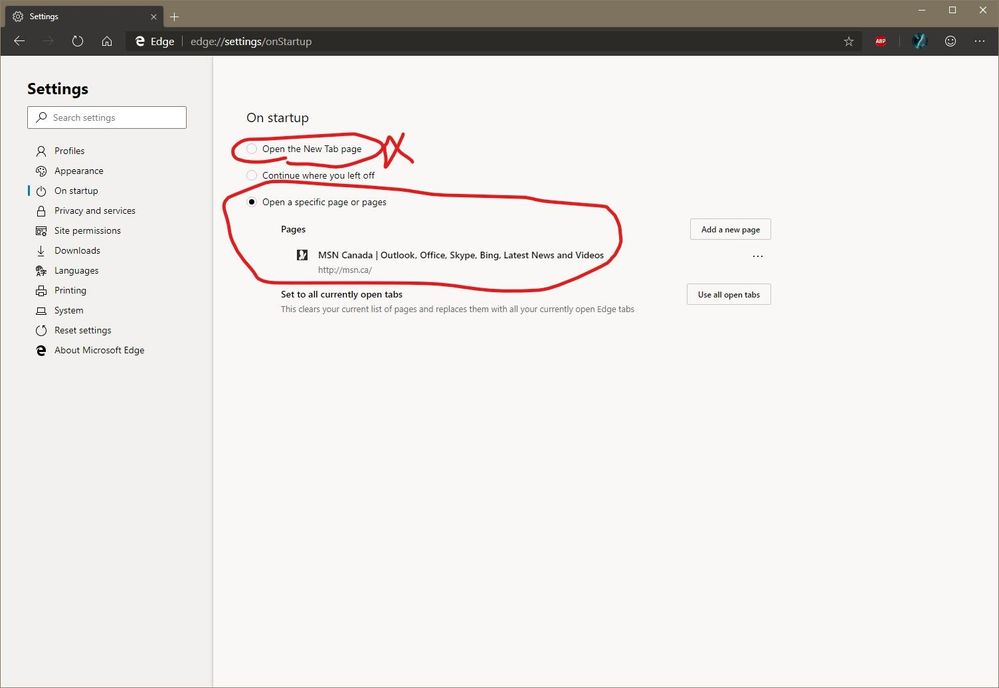Open System settings section
999x688 pixels.
click(x=68, y=310)
